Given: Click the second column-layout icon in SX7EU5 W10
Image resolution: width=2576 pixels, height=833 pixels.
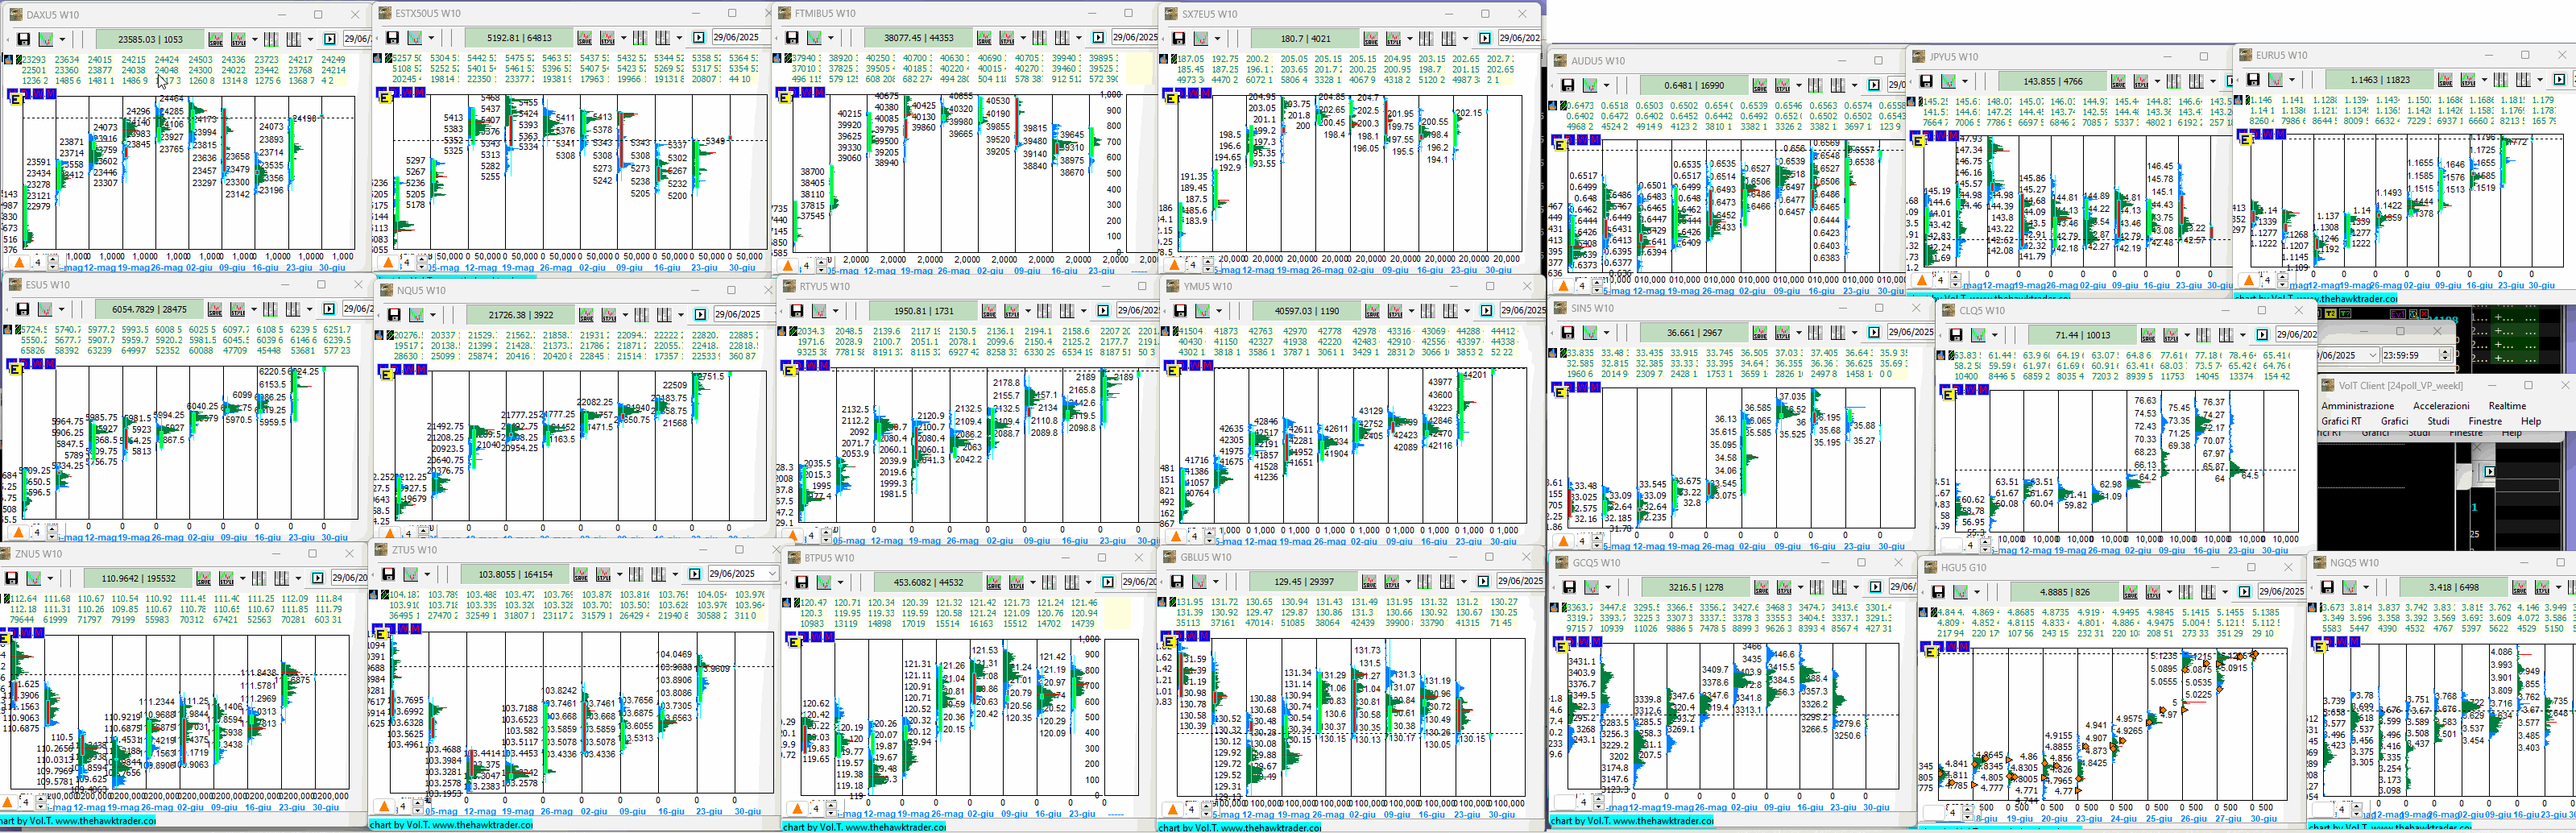Looking at the screenshot, I should 1448,38.
